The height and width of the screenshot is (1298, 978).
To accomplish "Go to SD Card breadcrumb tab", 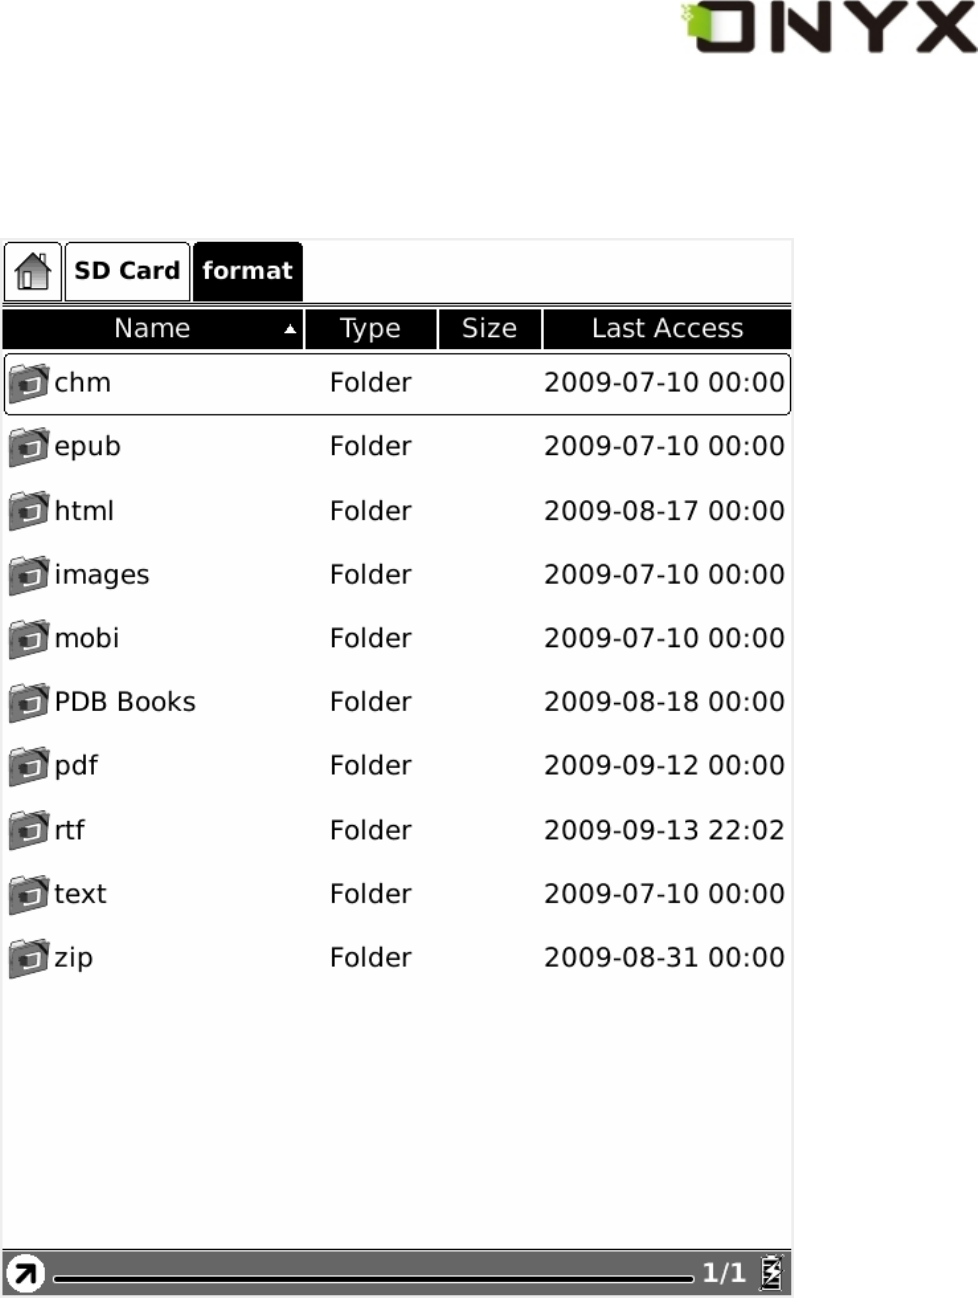I will click(127, 271).
